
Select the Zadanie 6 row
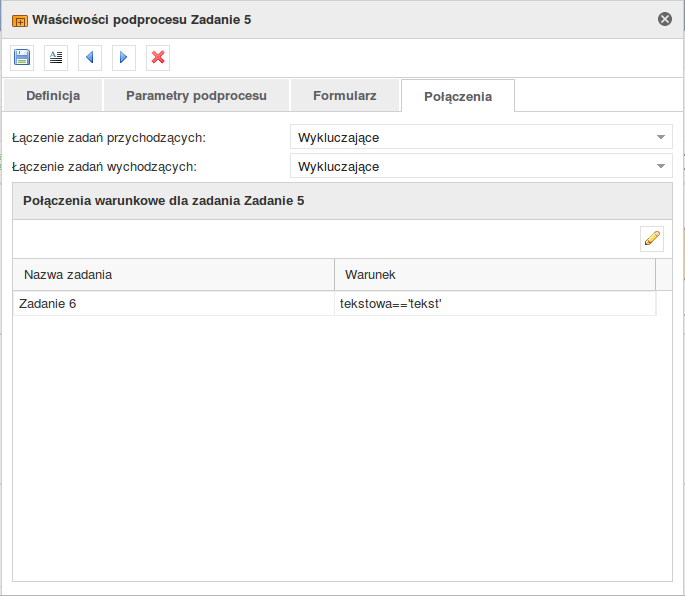(335, 304)
